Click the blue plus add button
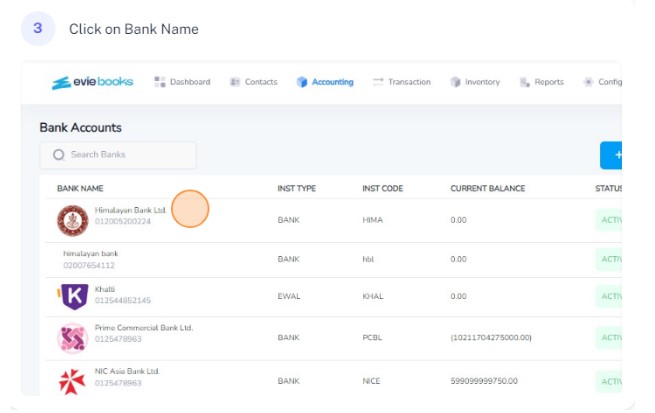The width and height of the screenshot is (655, 413). tap(611, 155)
